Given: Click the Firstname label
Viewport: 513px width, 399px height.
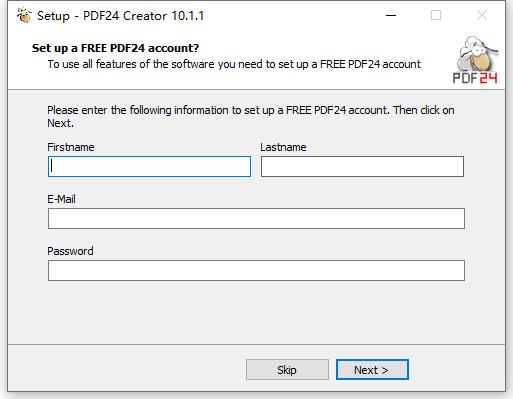Looking at the screenshot, I should pos(71,147).
